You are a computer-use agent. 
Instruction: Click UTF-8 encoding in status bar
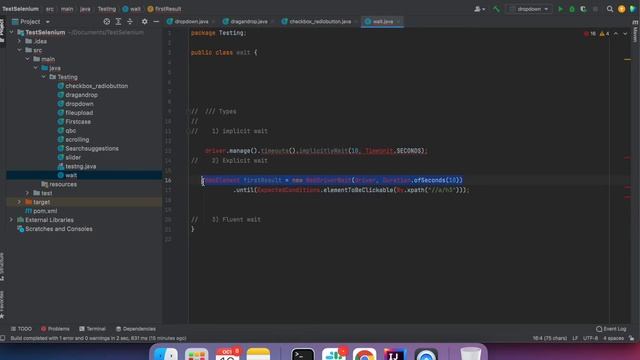click(590, 338)
